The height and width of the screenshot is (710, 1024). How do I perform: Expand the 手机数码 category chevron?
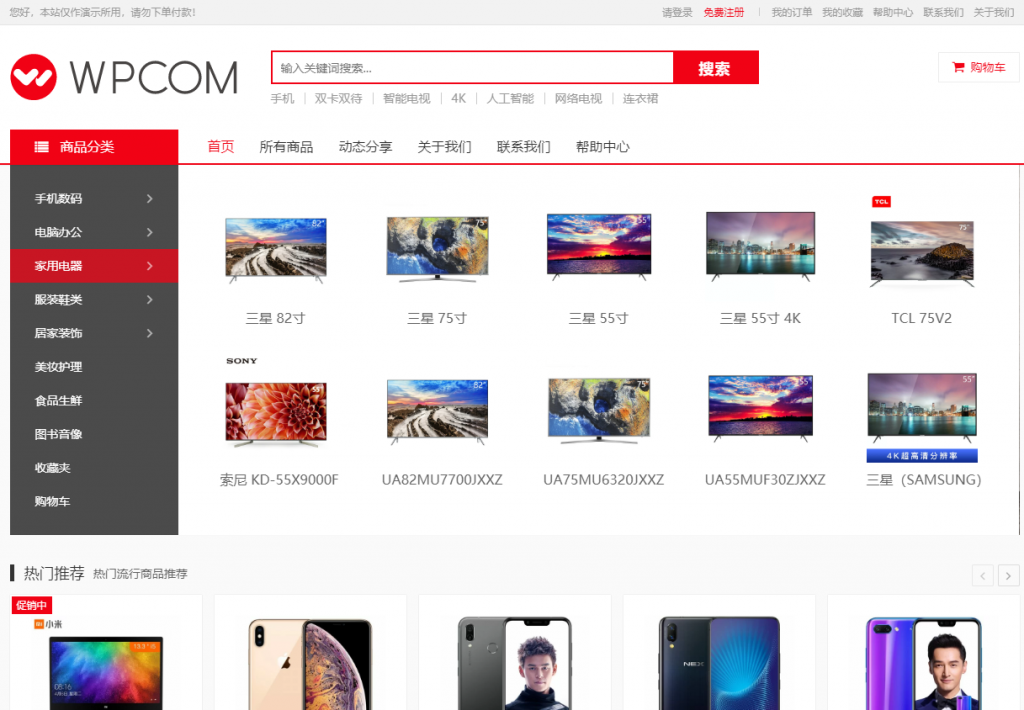coord(150,199)
